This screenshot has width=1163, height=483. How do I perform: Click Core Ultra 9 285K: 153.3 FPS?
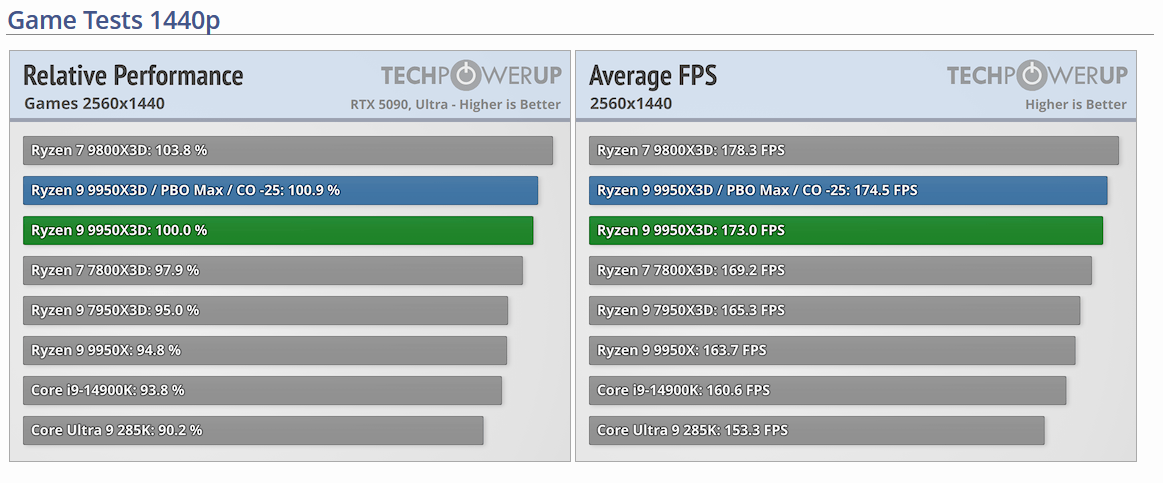pos(817,431)
